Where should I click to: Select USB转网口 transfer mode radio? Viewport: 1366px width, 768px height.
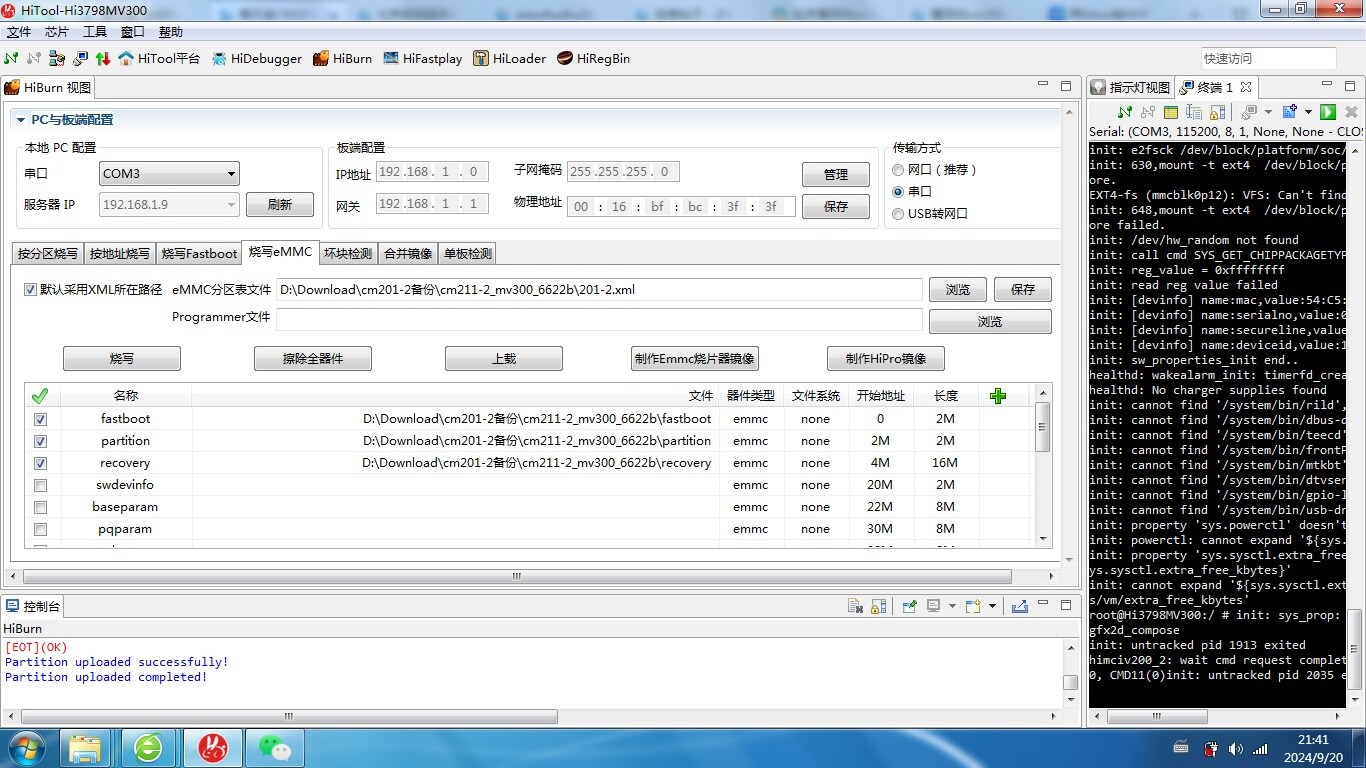click(x=898, y=214)
